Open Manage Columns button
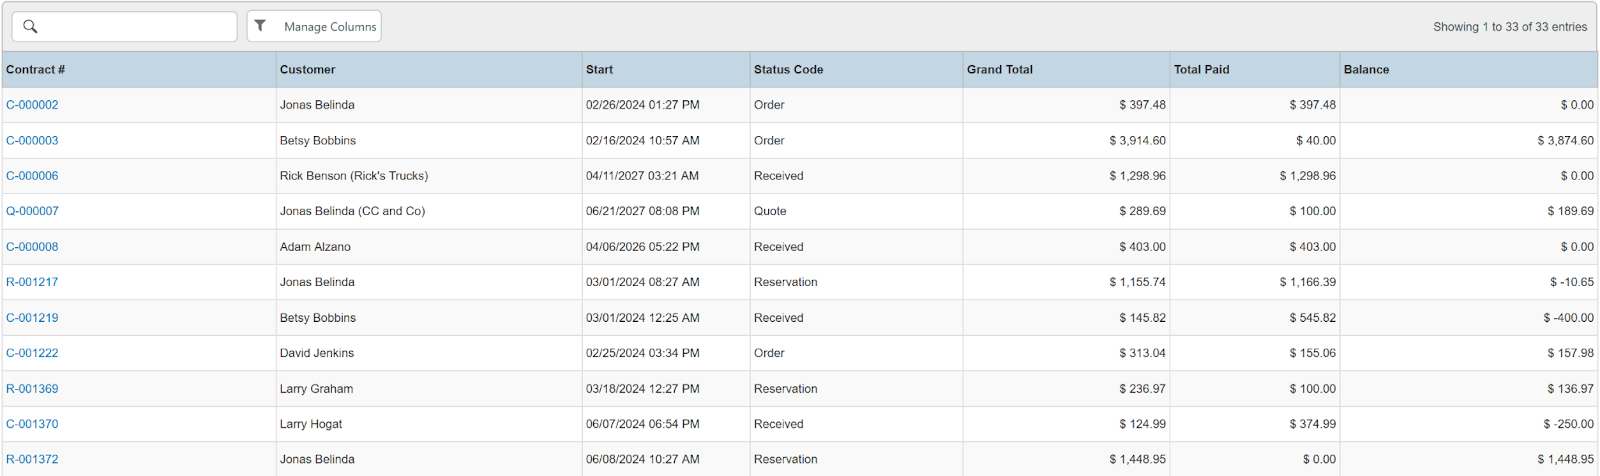Screen dimensions: 1600x476 329,27
